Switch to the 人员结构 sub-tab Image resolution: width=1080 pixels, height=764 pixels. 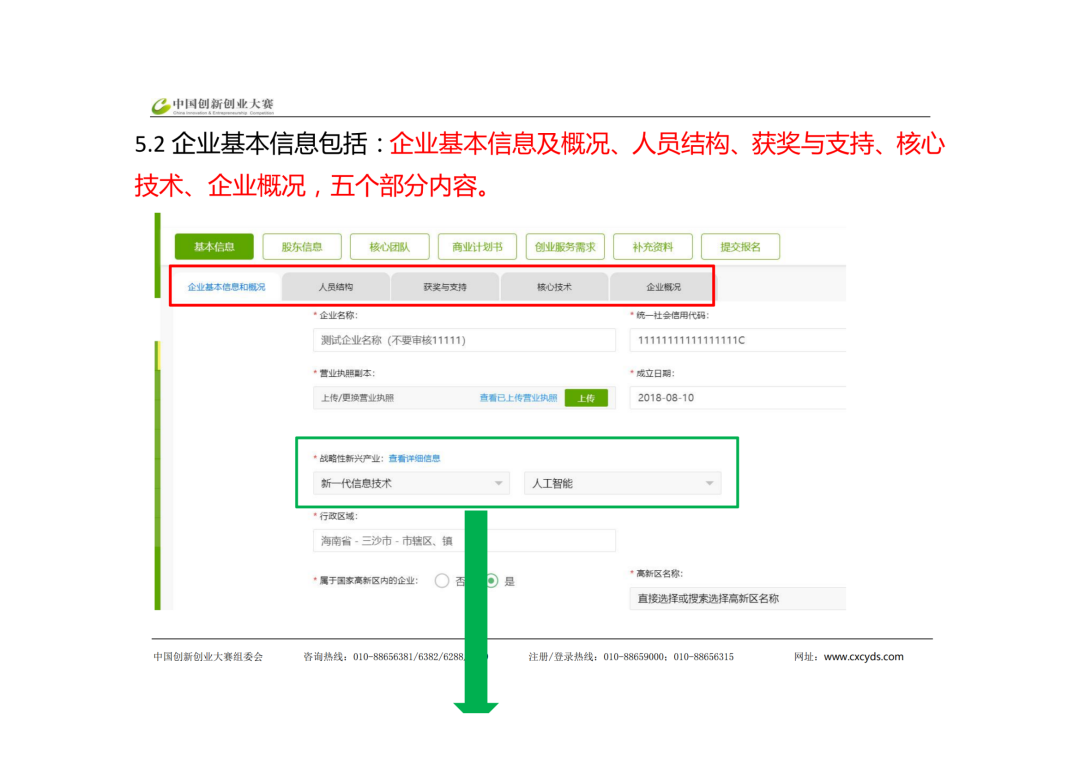336,287
